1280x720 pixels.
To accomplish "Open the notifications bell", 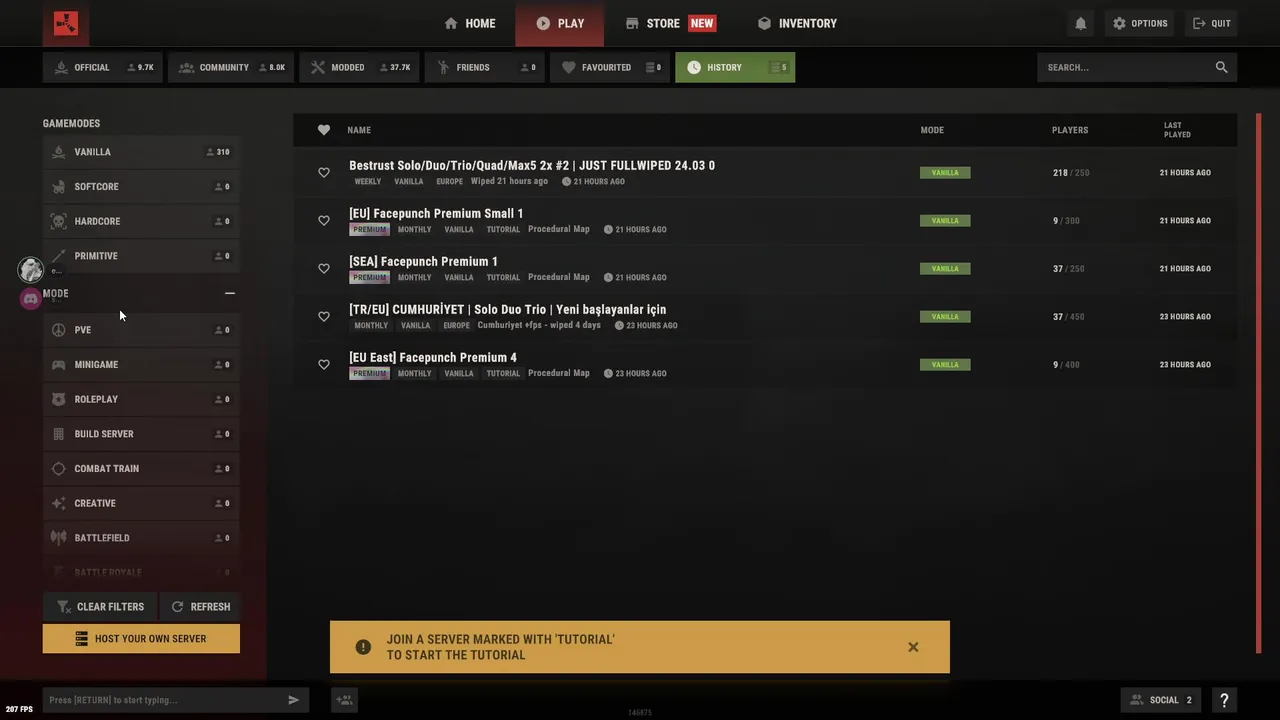I will (1080, 23).
